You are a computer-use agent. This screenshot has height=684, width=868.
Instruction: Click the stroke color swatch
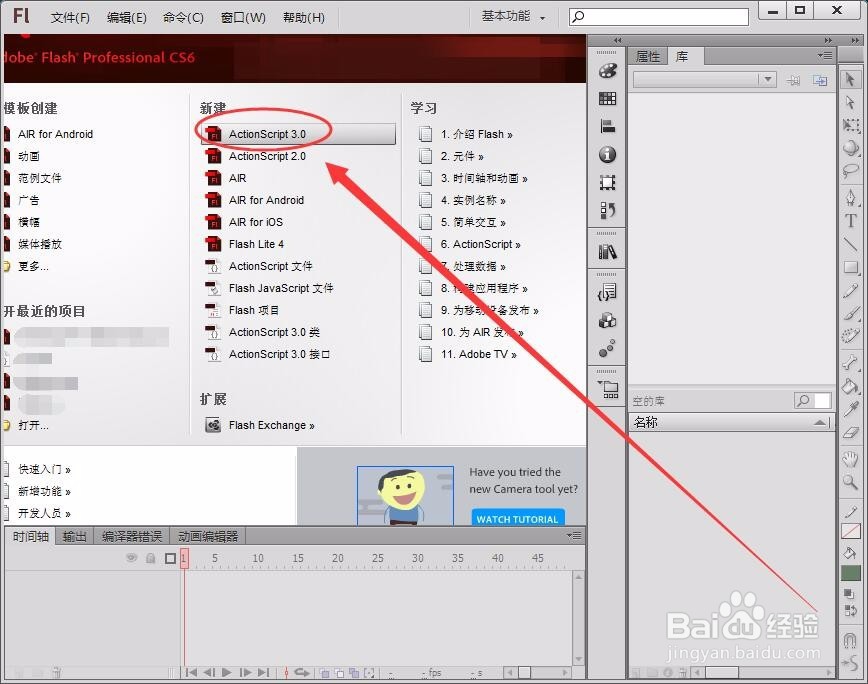(x=850, y=531)
